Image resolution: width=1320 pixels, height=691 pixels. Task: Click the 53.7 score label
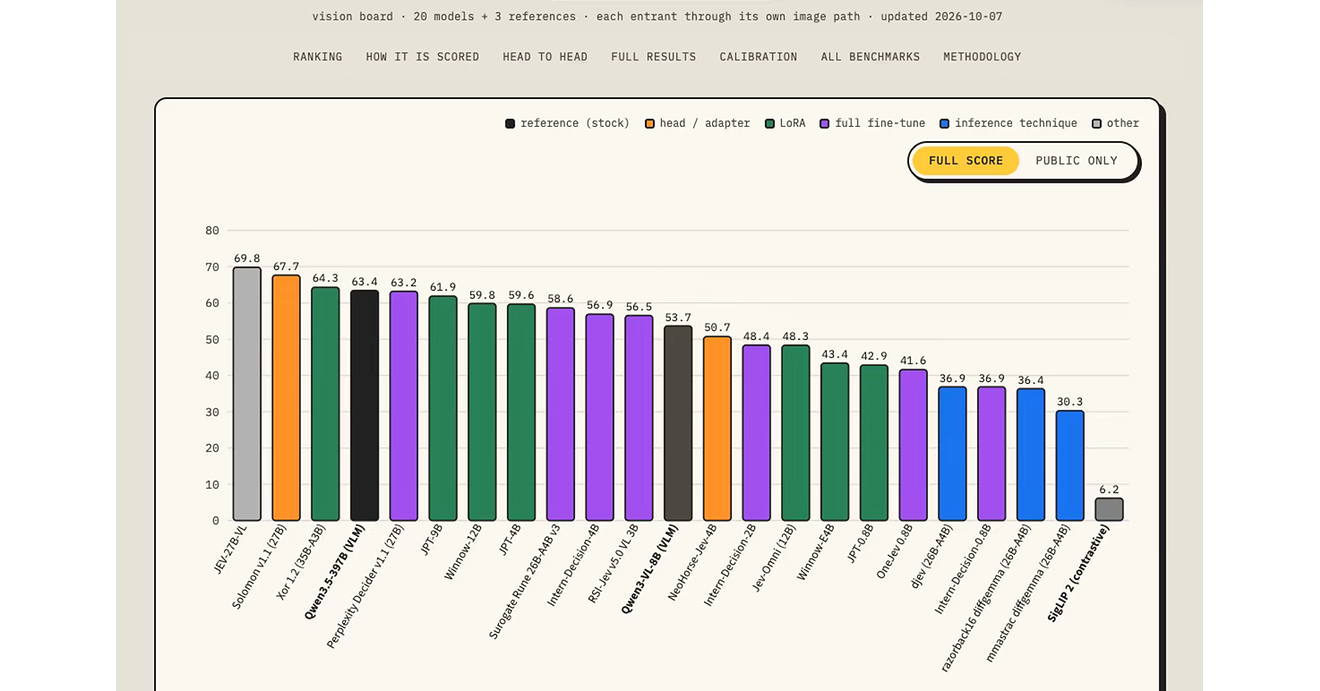[678, 317]
